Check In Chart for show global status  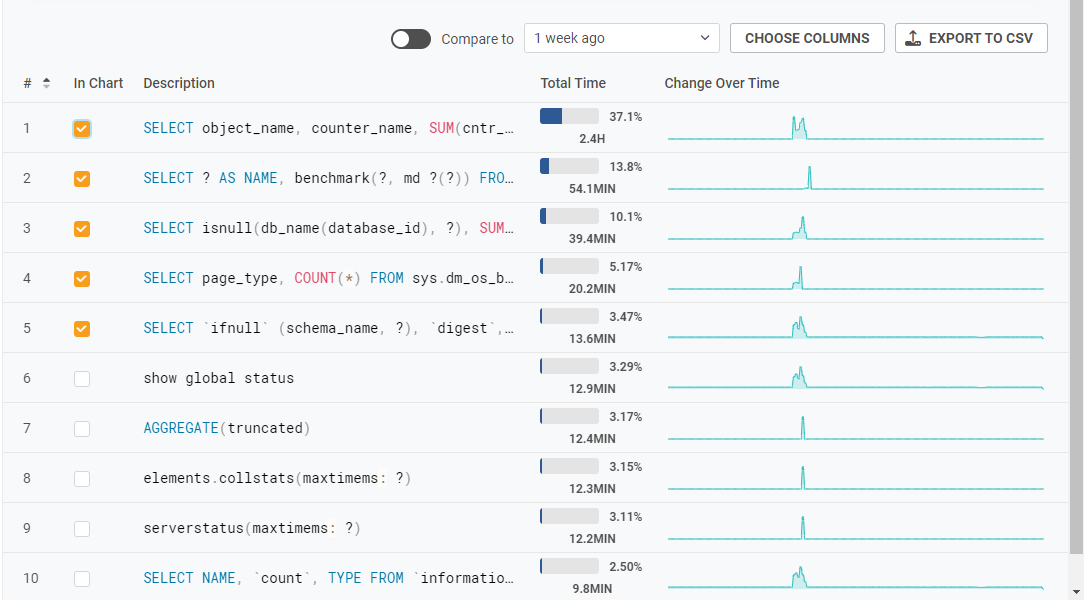(x=82, y=379)
